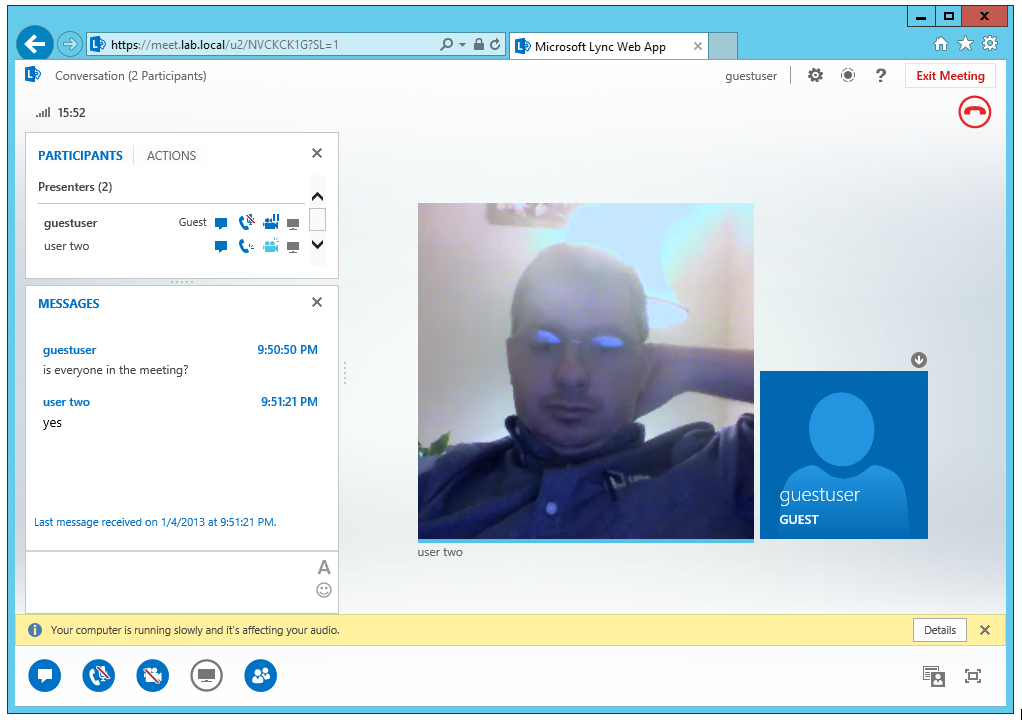Open the participants people button in bottom toolbar
The height and width of the screenshot is (720, 1022).
coord(261,676)
